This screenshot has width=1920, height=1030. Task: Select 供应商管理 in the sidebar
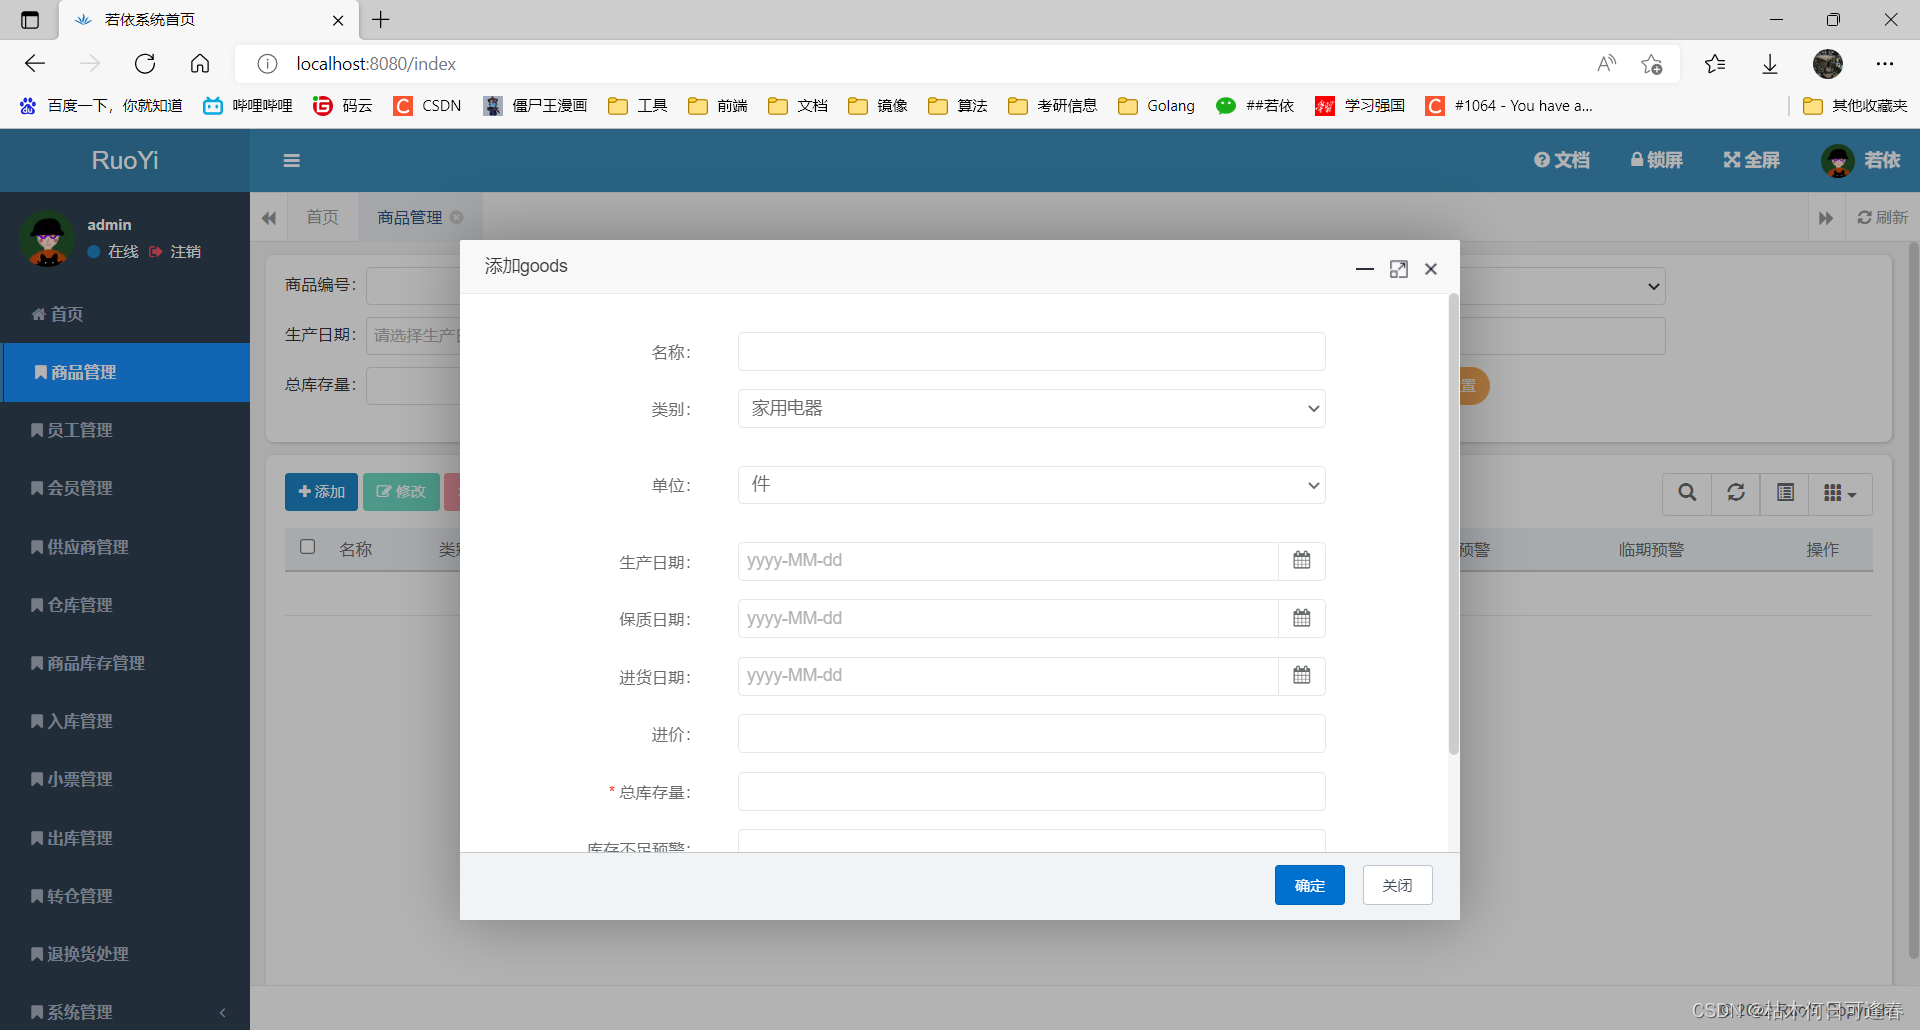click(125, 547)
